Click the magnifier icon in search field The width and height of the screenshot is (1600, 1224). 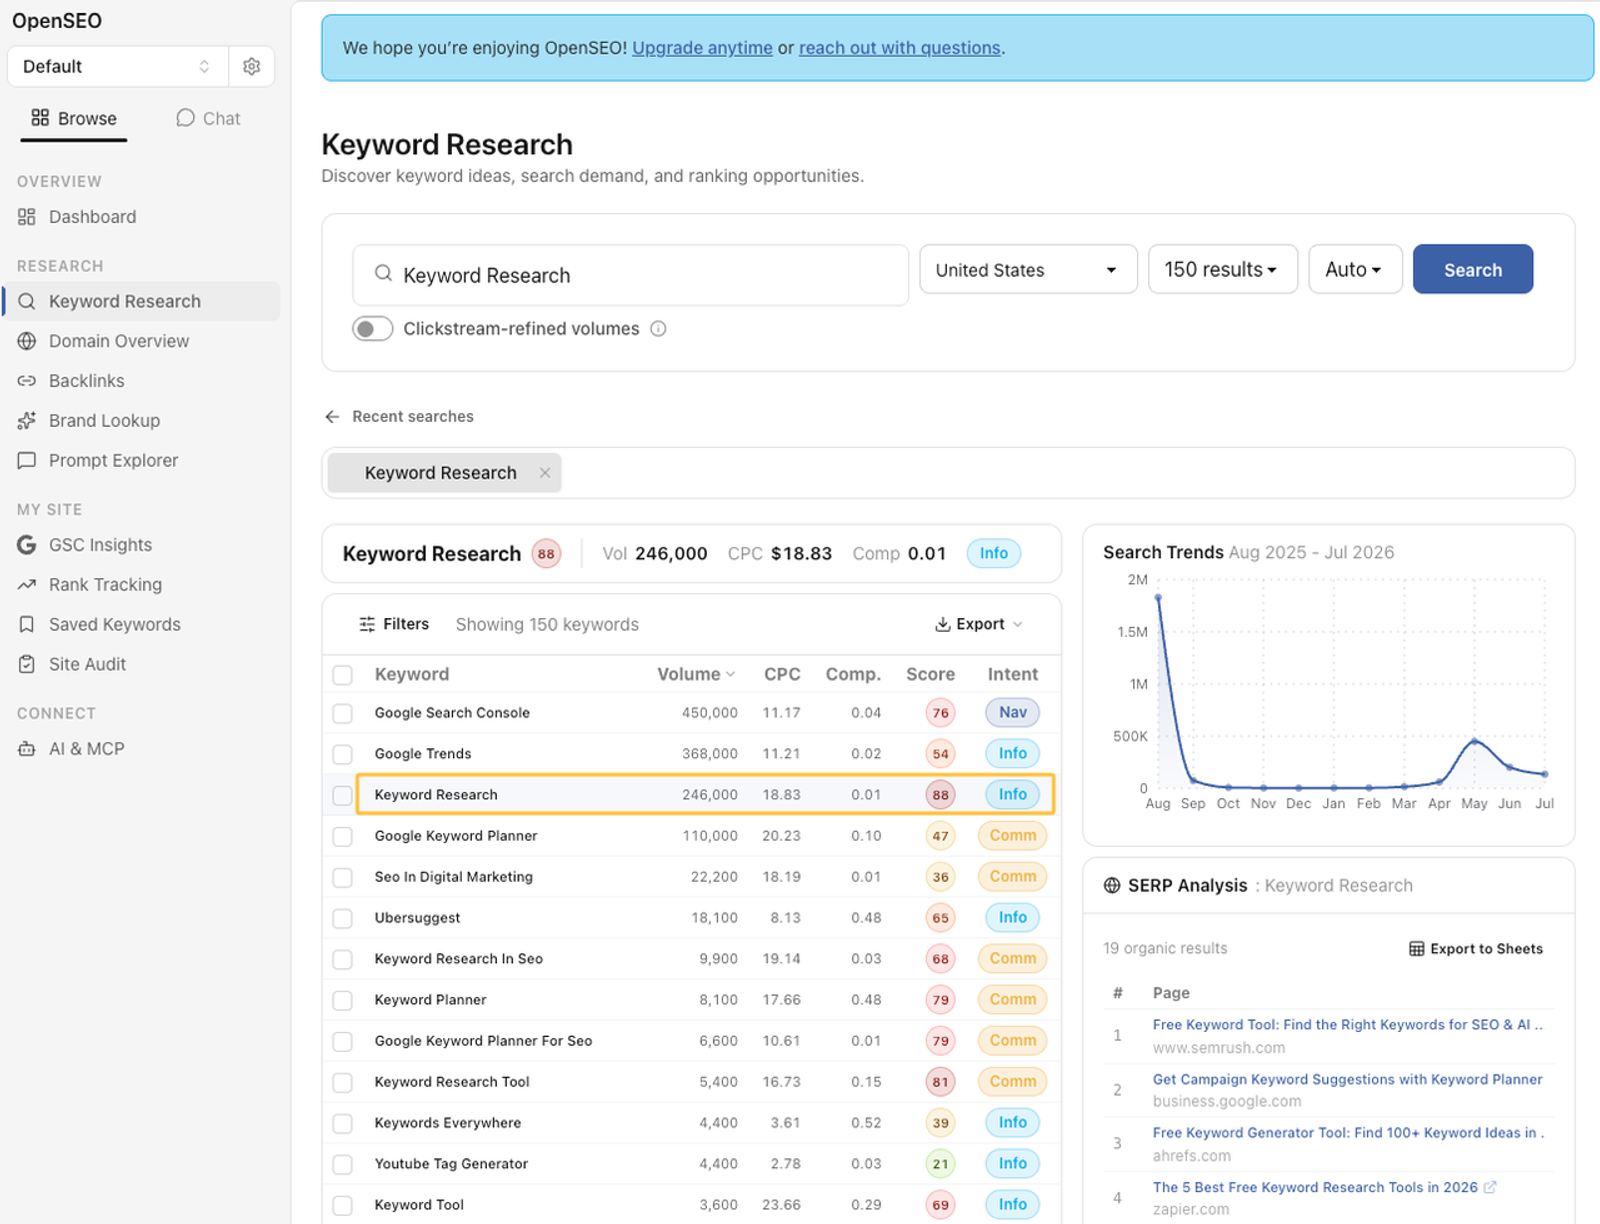point(383,273)
